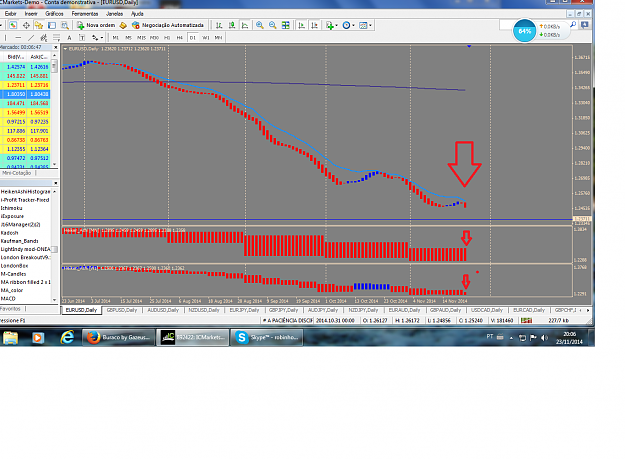This screenshot has height=459, width=625.
Task: Switch timeframe to MN
Action: coord(218,37)
